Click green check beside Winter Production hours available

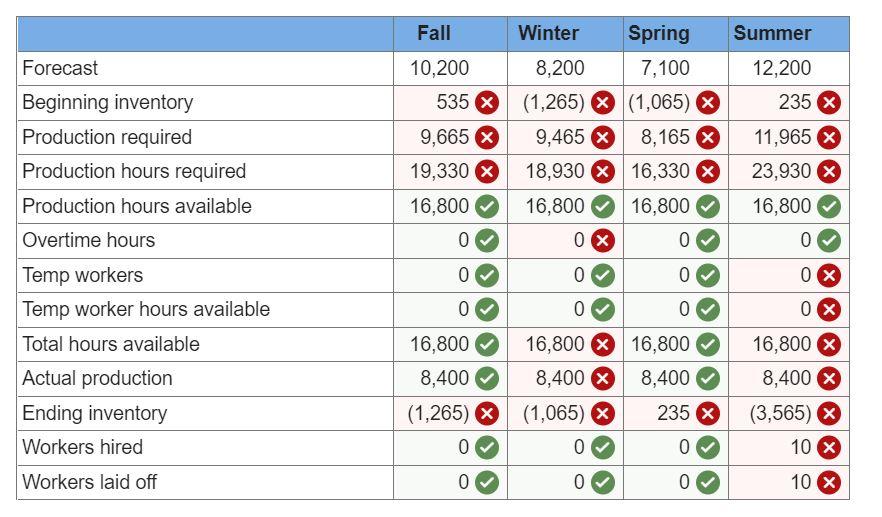click(x=602, y=206)
